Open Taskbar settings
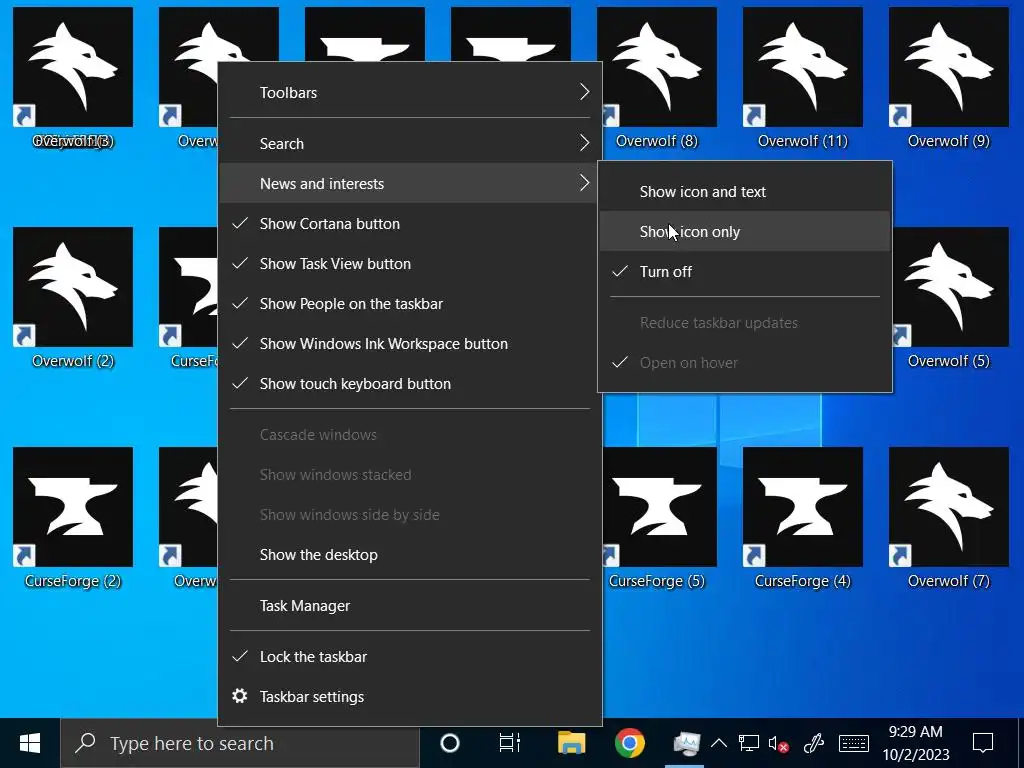 [x=410, y=697]
